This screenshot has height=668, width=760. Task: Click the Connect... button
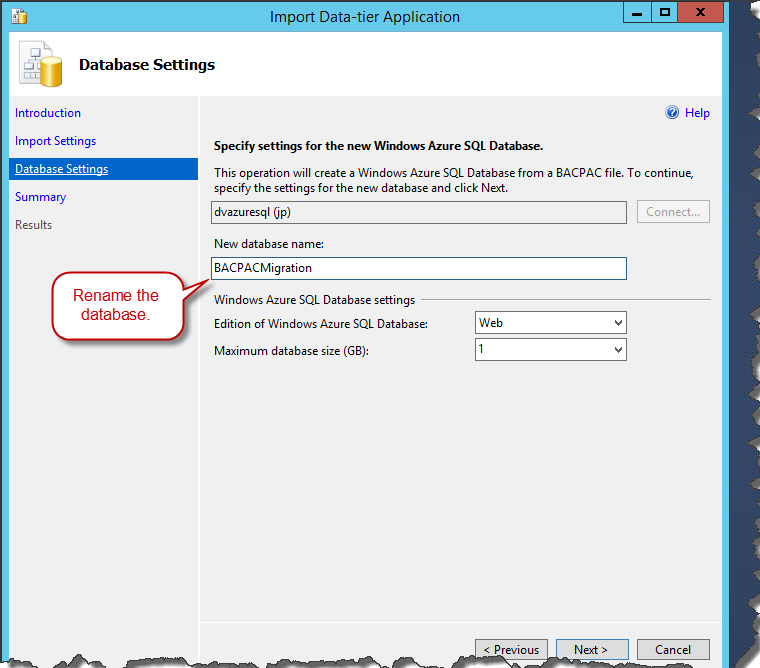click(673, 212)
